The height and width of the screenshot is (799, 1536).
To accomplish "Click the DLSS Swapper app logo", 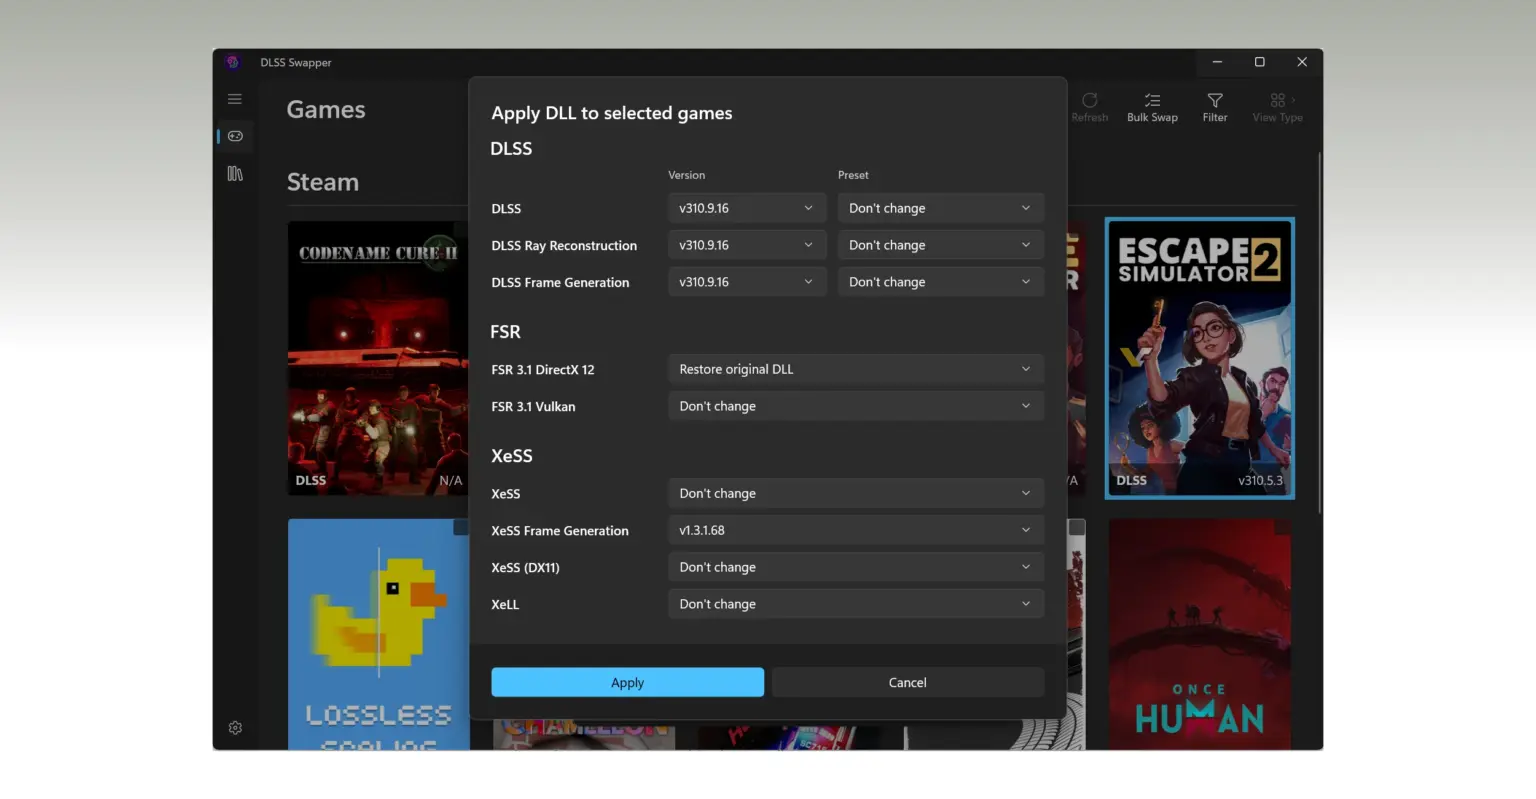I will (x=233, y=62).
